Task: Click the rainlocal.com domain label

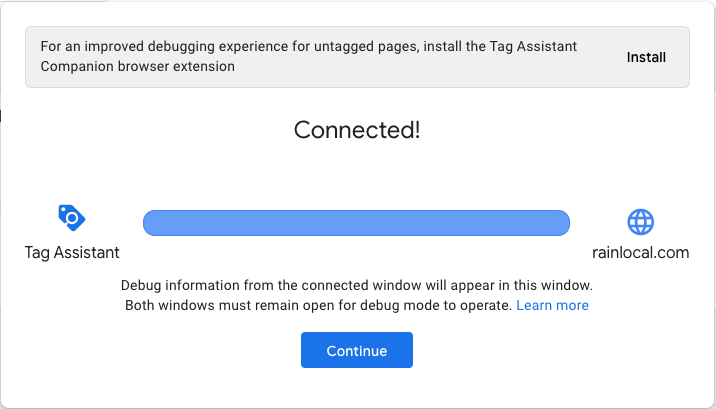Action: click(640, 252)
